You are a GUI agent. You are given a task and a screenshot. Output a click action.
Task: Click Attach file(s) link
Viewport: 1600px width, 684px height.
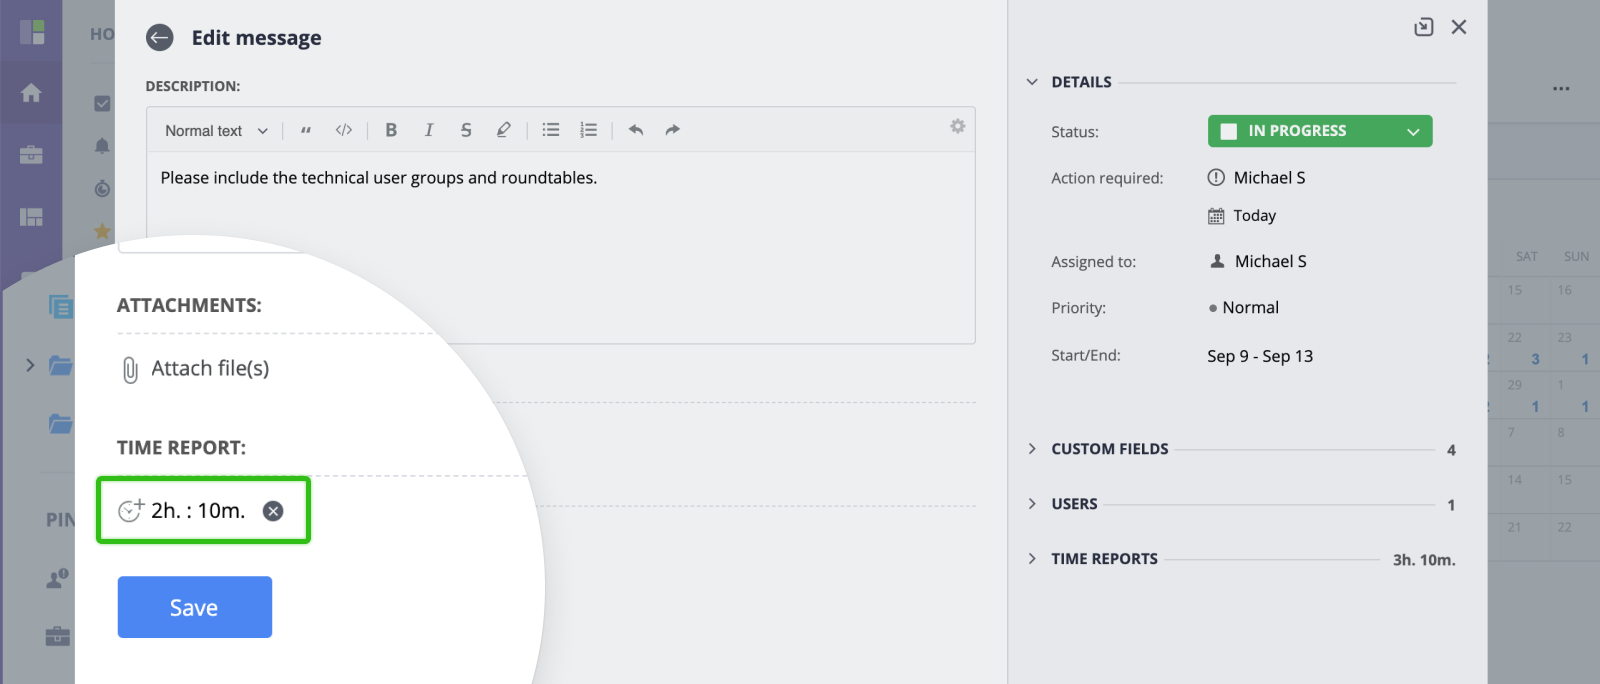click(210, 368)
